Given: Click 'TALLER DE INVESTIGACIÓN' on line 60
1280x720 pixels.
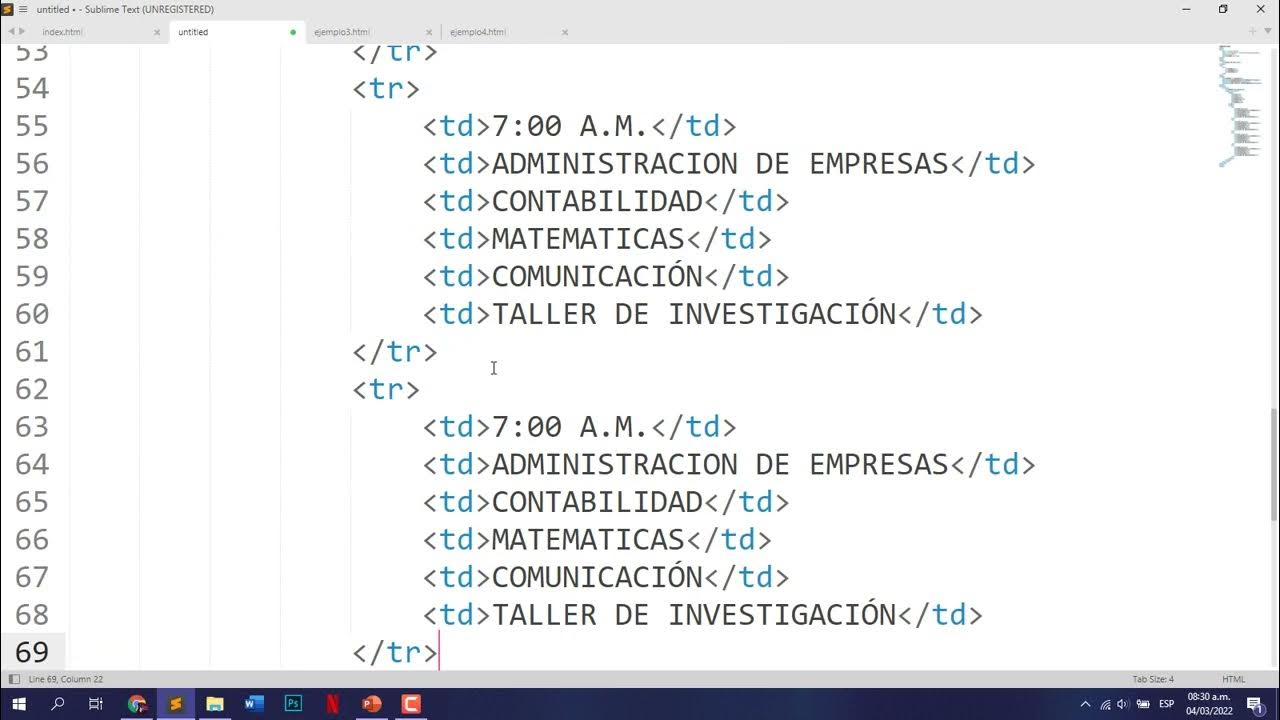Looking at the screenshot, I should tap(694, 314).
